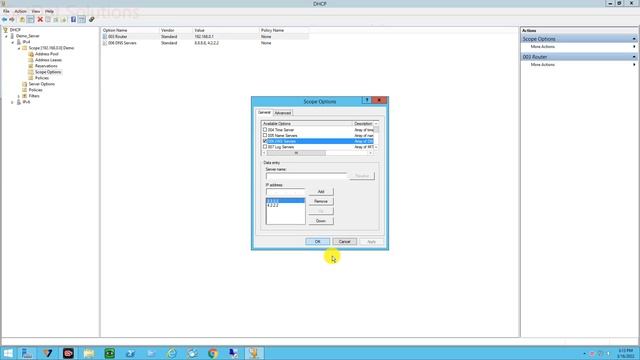Viewport: 640px width, 360px height.
Task: Click the Up one level folder icon
Action: point(22,20)
